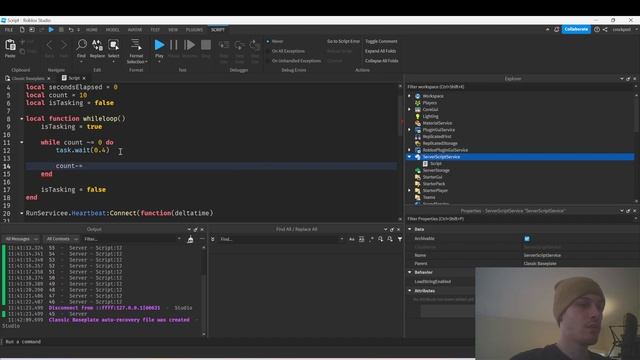Viewport: 640px width, 360px height.
Task: Click the Paste clipboard icon
Action: click(10, 46)
